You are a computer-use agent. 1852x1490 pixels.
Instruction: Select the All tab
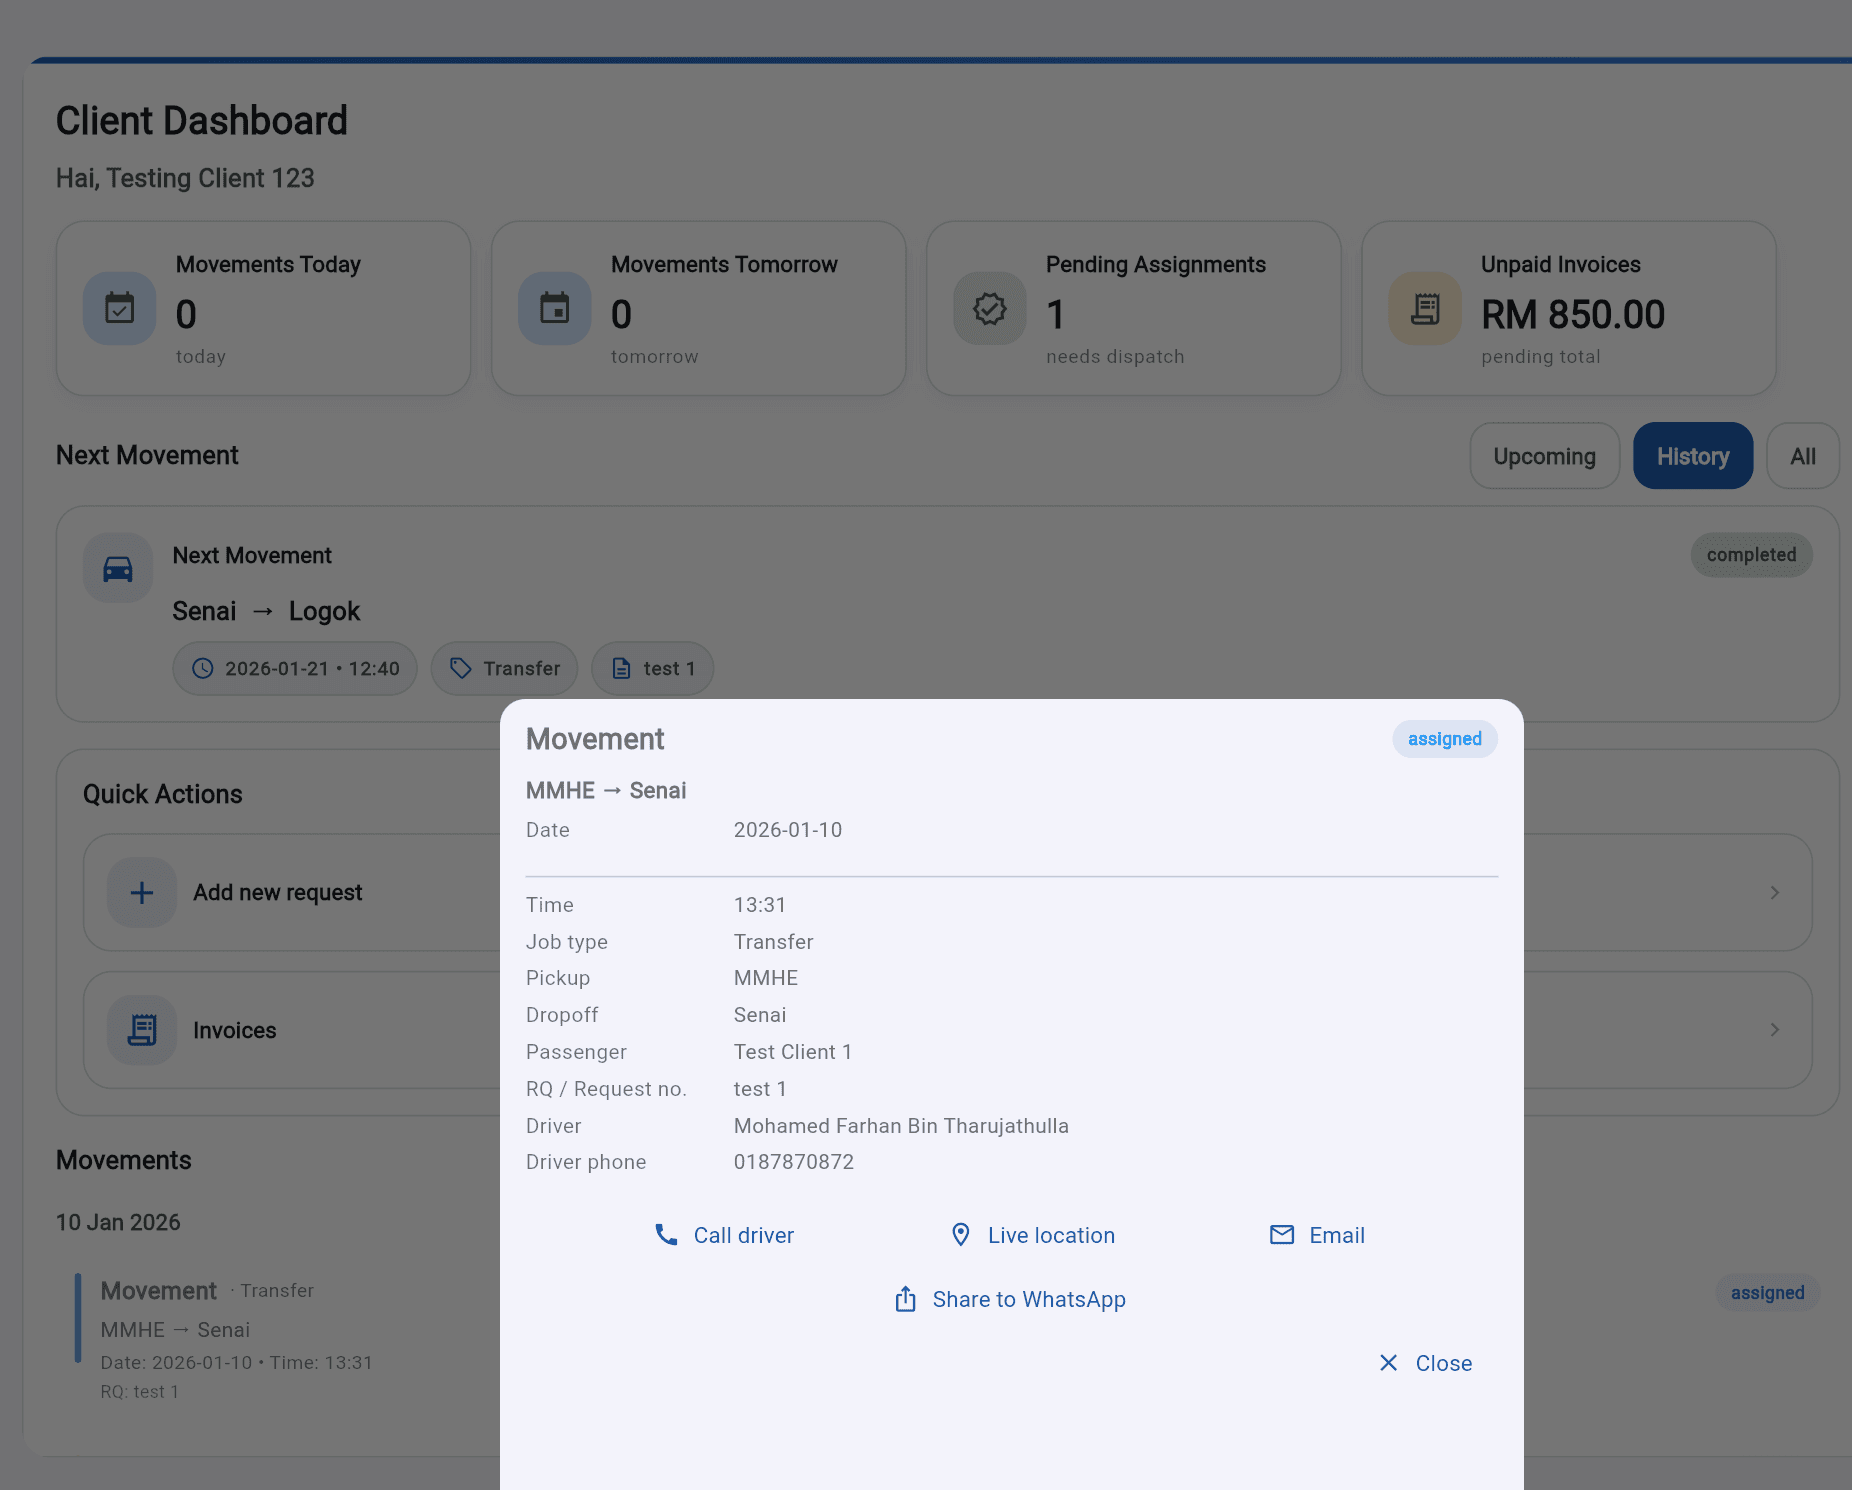[x=1803, y=455]
